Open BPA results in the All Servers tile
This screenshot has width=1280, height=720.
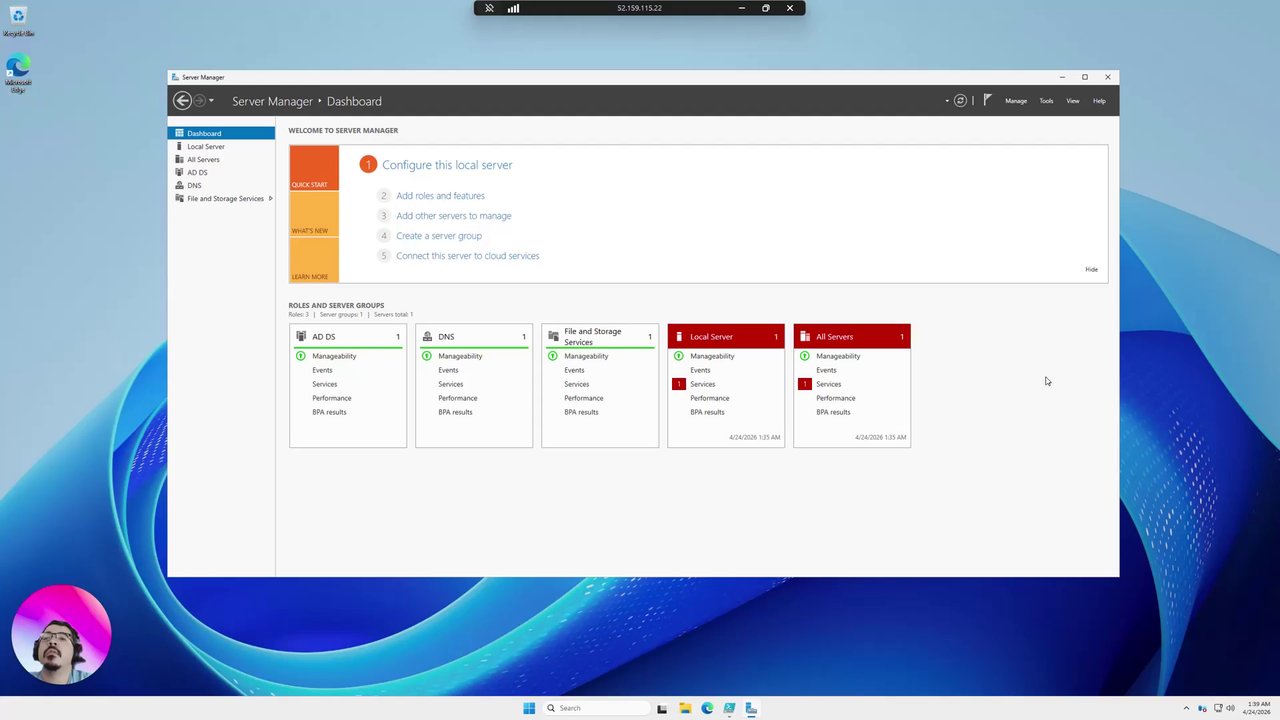(x=833, y=412)
